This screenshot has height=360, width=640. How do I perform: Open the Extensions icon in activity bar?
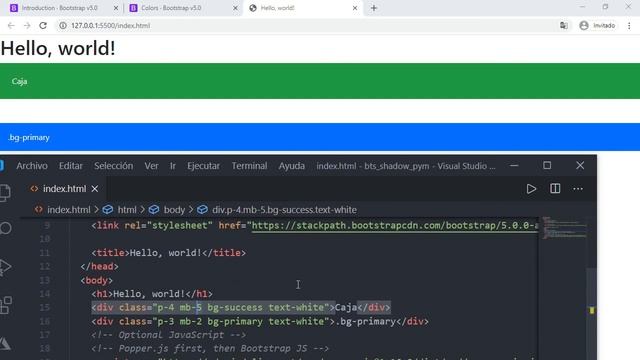6,305
